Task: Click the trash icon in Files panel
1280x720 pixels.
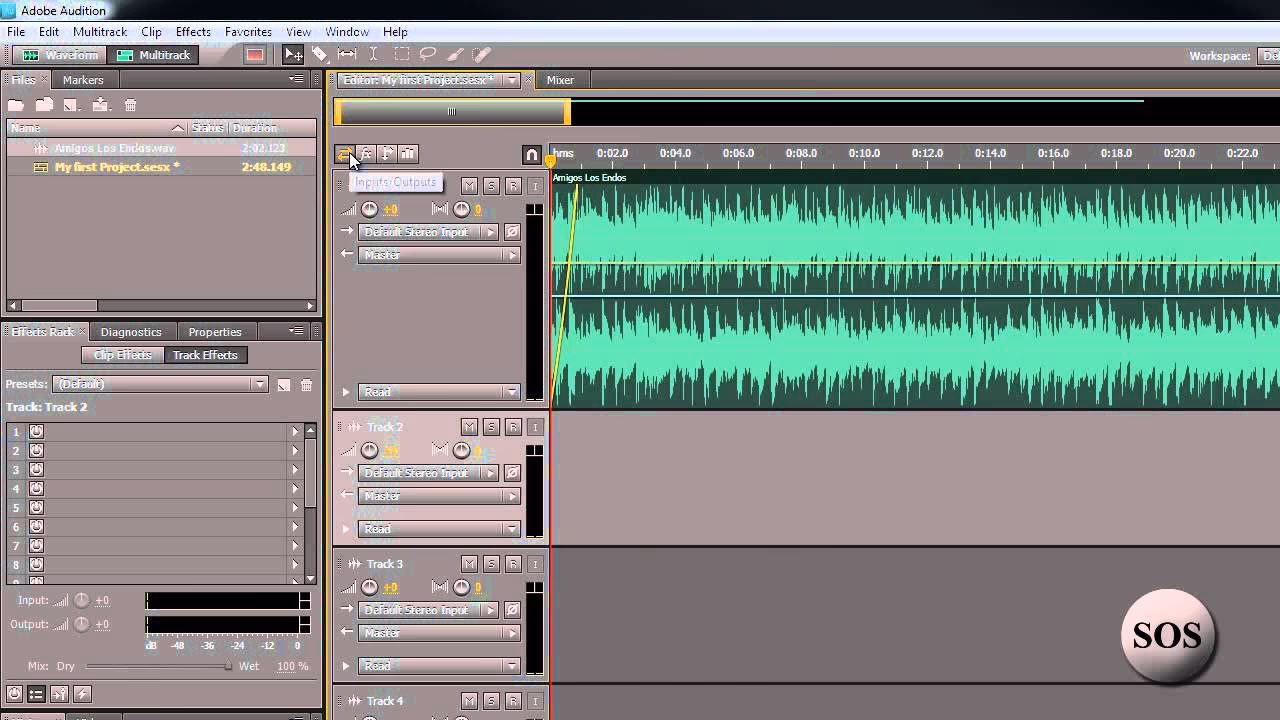Action: (x=130, y=105)
